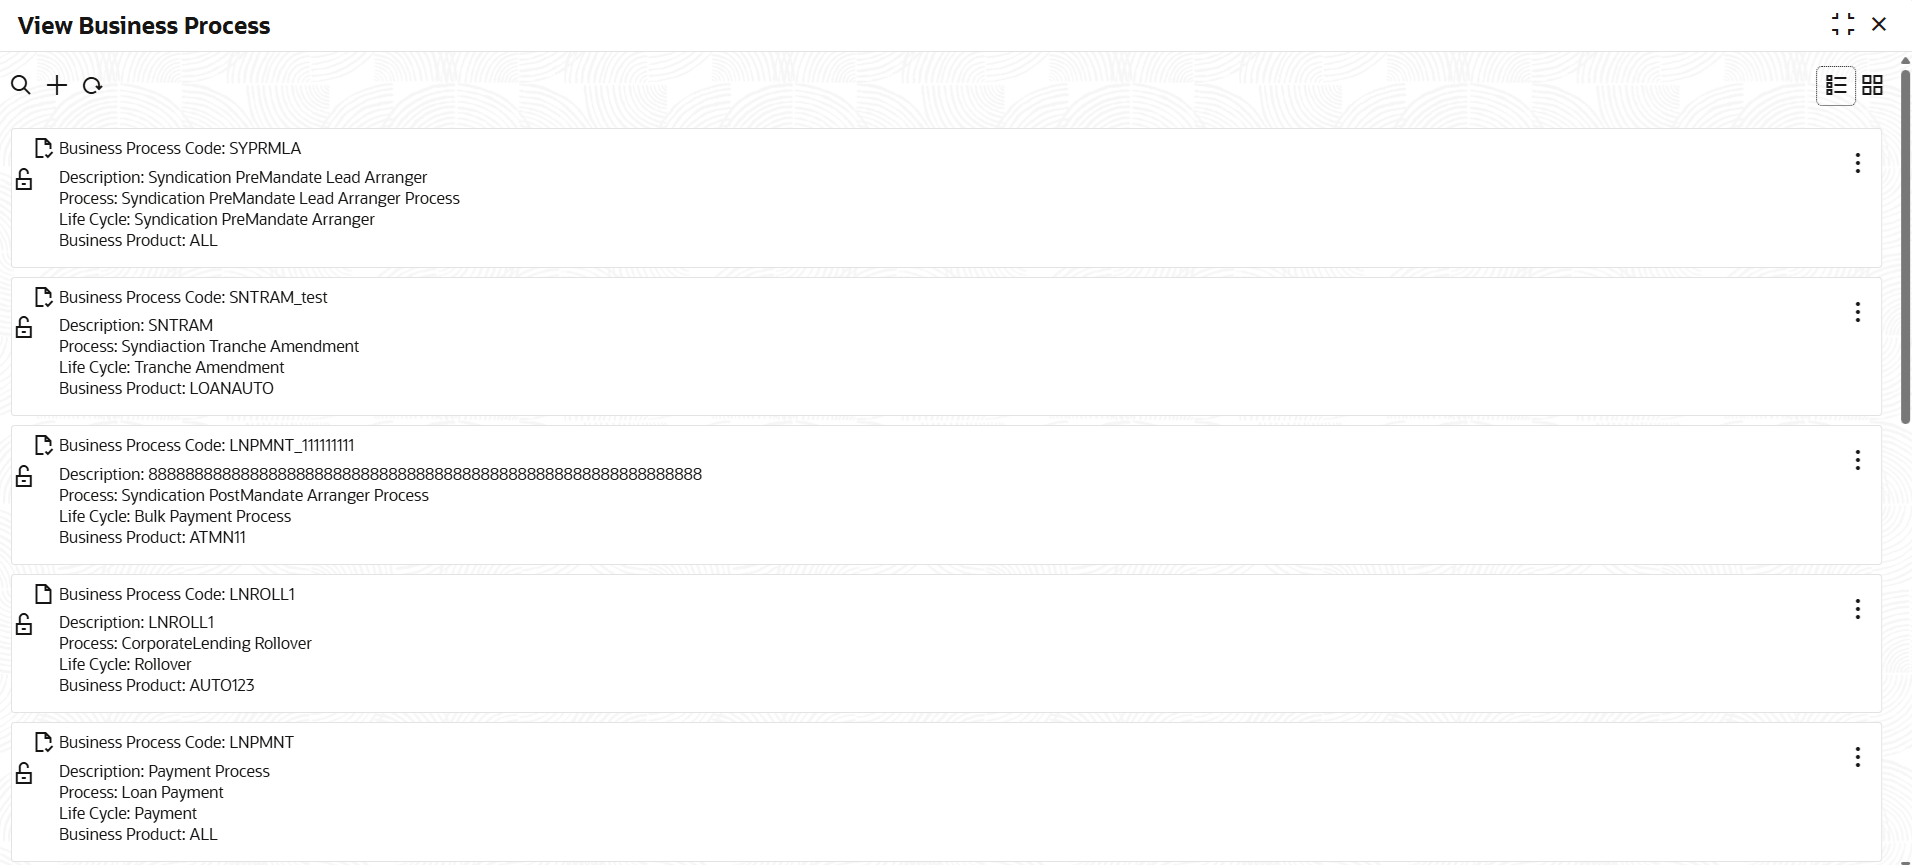
Task: Click the document icon on SYPRMLA card
Action: (42, 147)
